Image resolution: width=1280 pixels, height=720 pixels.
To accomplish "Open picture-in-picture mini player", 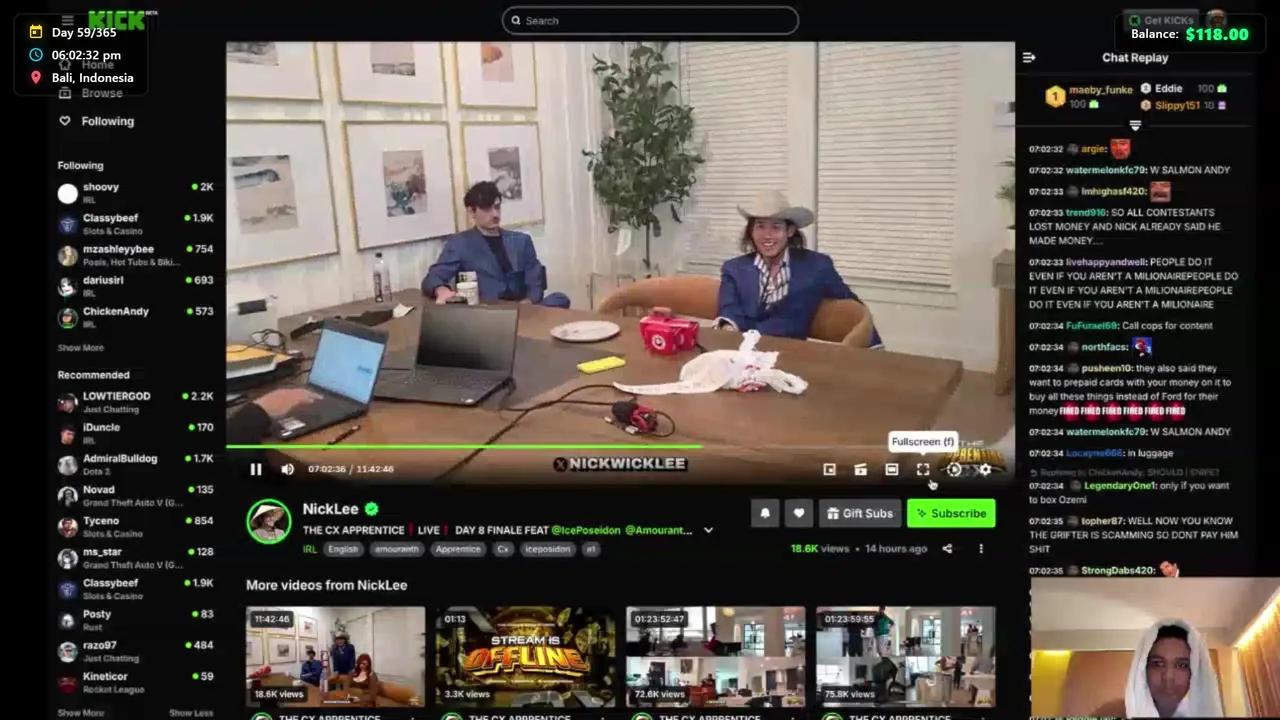I will pos(829,469).
